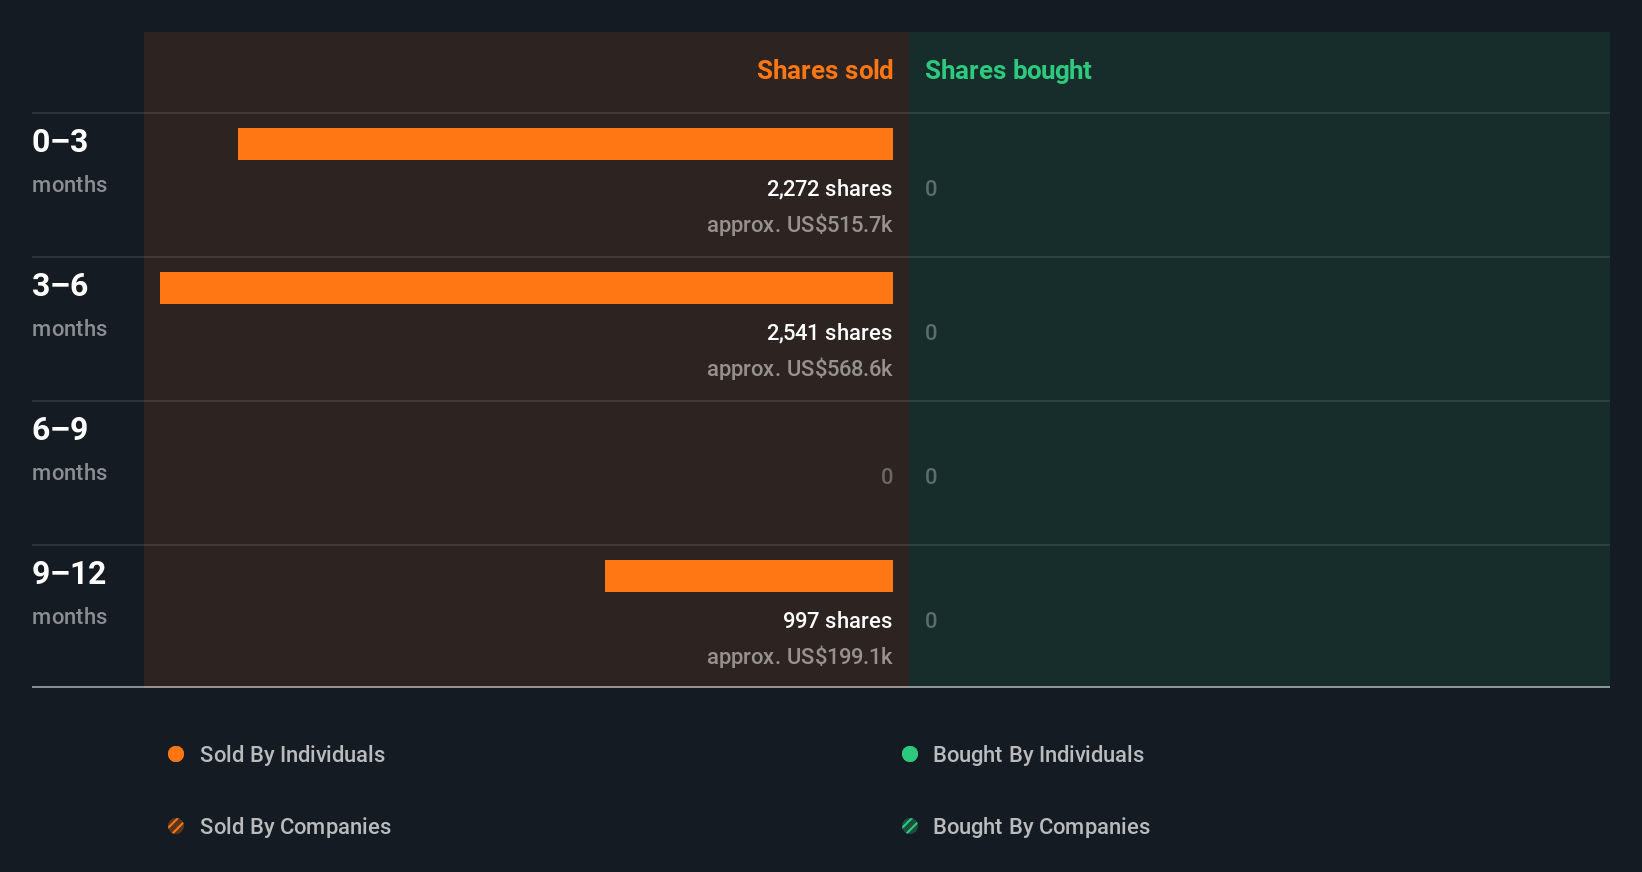Screen dimensions: 1642x872
Task: Click the striped Bought By Companies legend icon
Action: (910, 826)
